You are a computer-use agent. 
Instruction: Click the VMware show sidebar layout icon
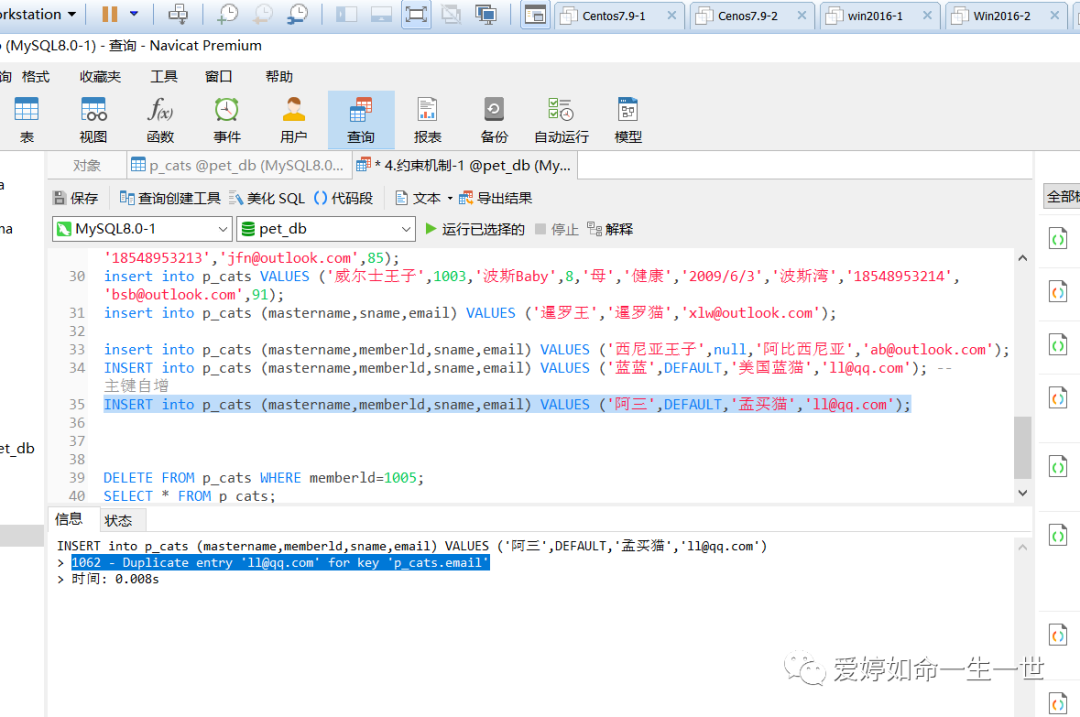346,14
